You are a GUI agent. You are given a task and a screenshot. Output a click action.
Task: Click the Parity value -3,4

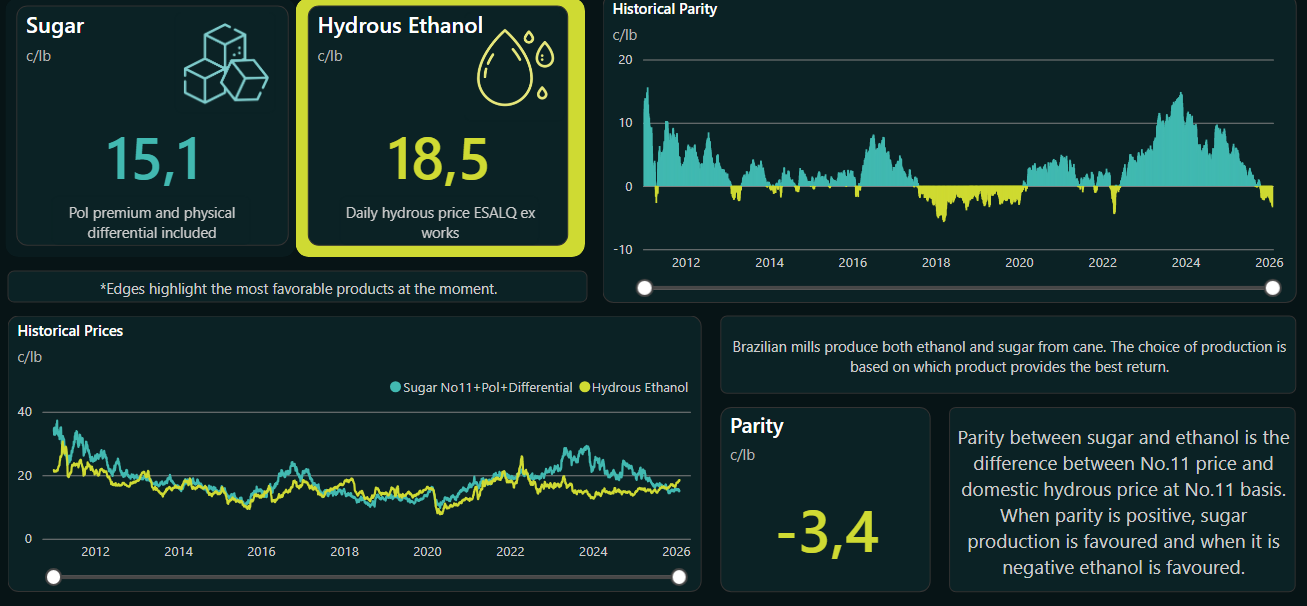click(827, 533)
